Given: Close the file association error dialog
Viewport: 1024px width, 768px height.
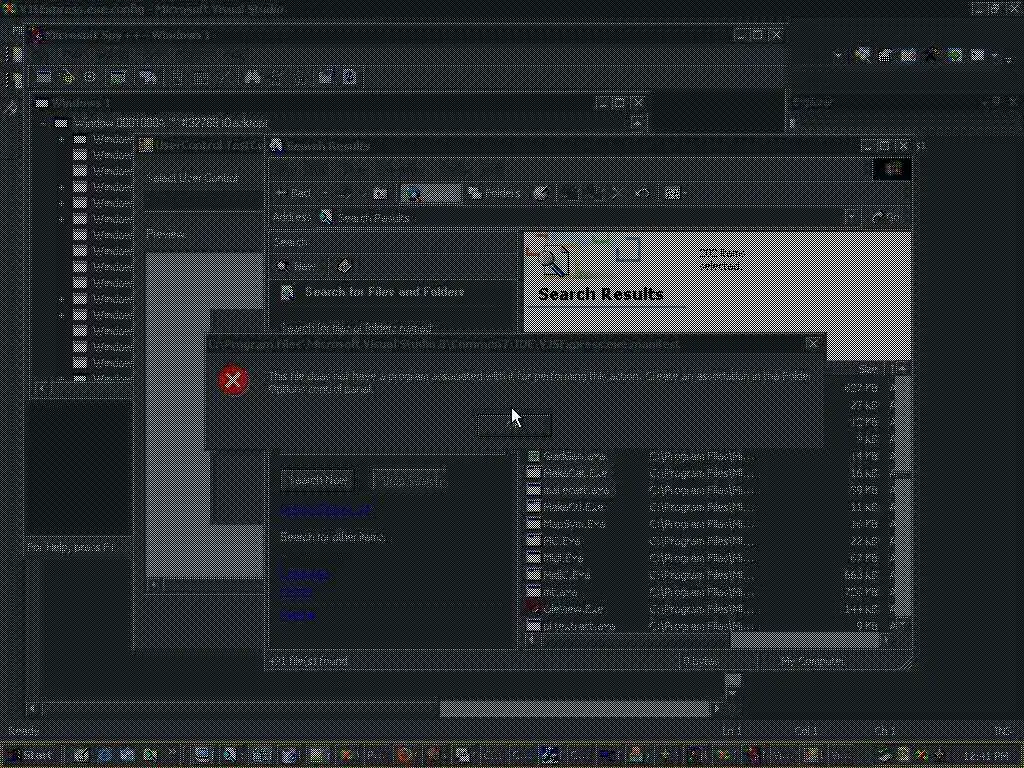Looking at the screenshot, I should tap(813, 344).
